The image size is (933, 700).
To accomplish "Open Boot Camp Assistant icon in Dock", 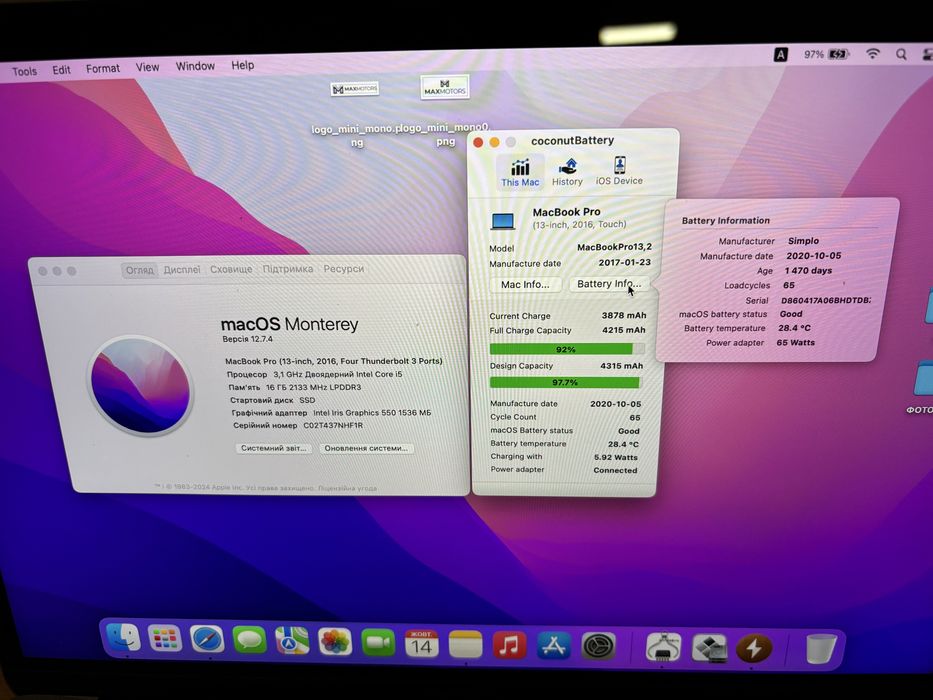I will click(709, 648).
